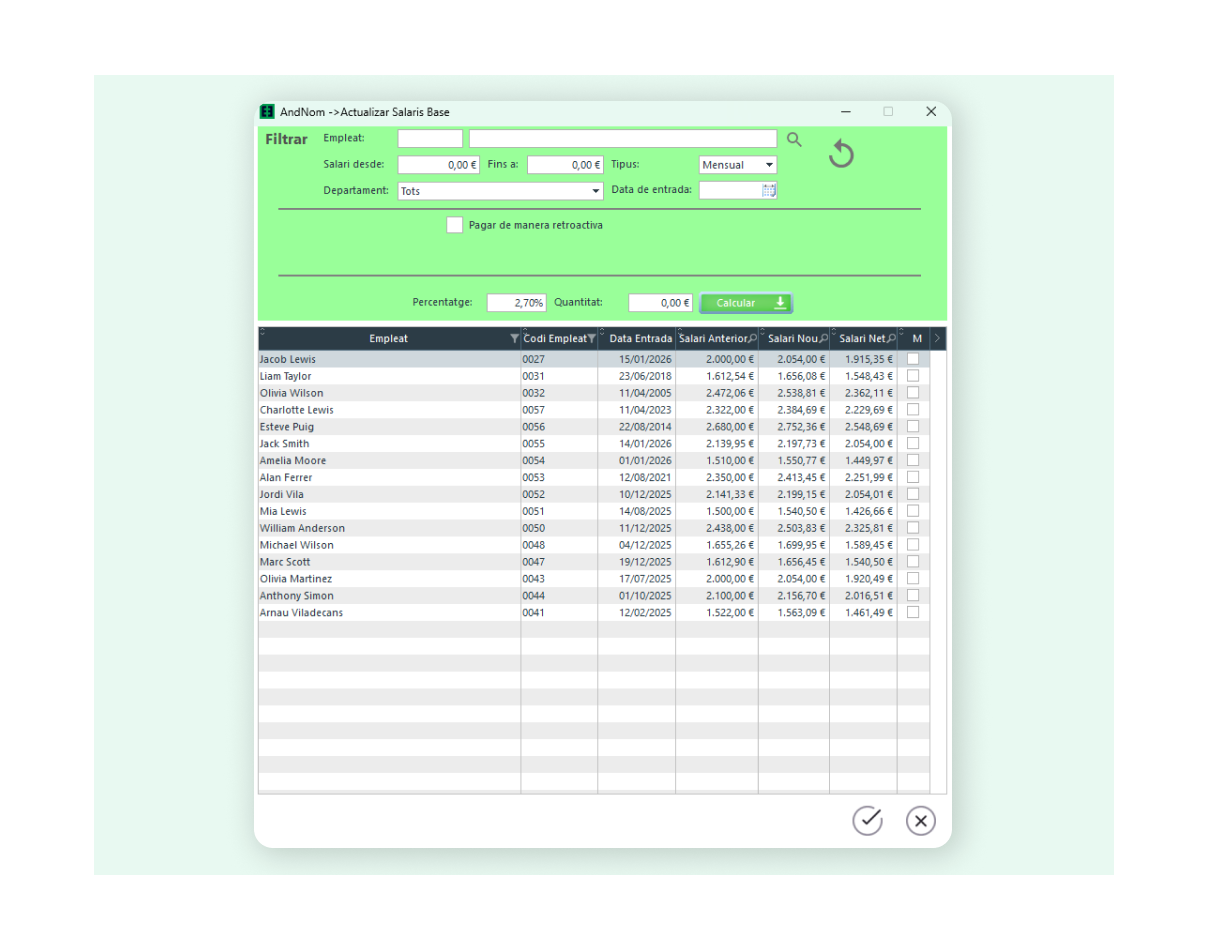Tick the M checkbox for Jacob Lewis
The height and width of the screenshot is (929, 1211).
click(912, 359)
